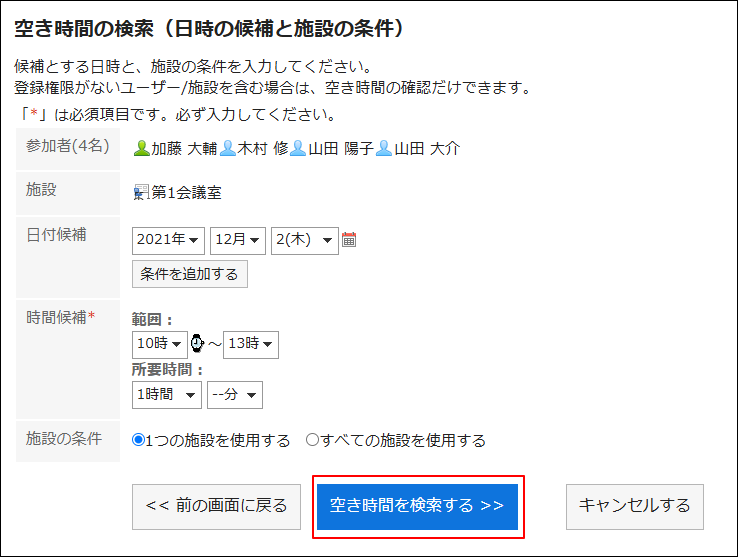Viewport: 738px width, 557px height.
Task: Click the user icon beside 山田 大介
Action: 384,148
